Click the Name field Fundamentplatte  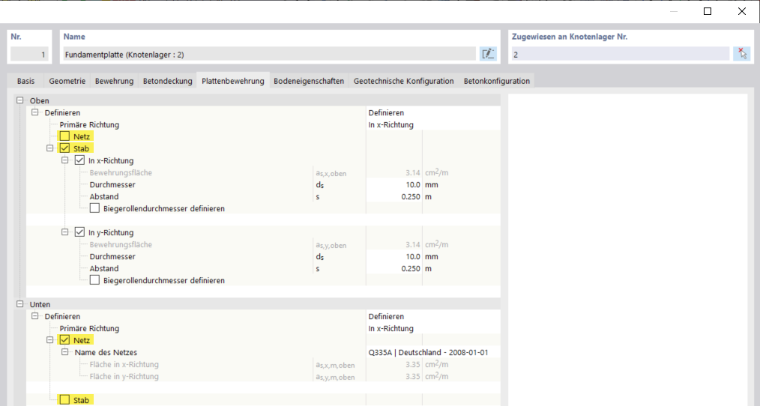[269, 54]
